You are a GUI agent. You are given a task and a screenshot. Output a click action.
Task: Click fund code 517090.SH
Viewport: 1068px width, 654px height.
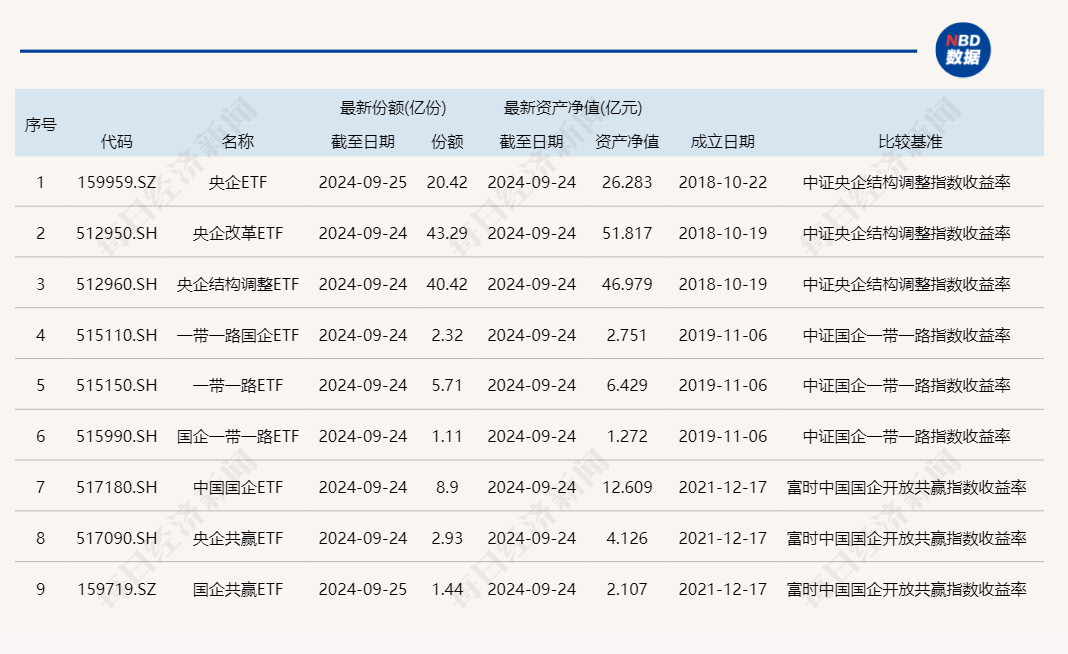117,539
